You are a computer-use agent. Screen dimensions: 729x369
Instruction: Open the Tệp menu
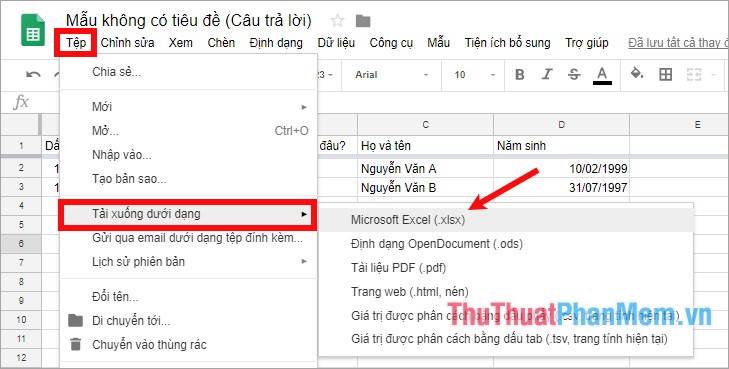click(x=76, y=43)
